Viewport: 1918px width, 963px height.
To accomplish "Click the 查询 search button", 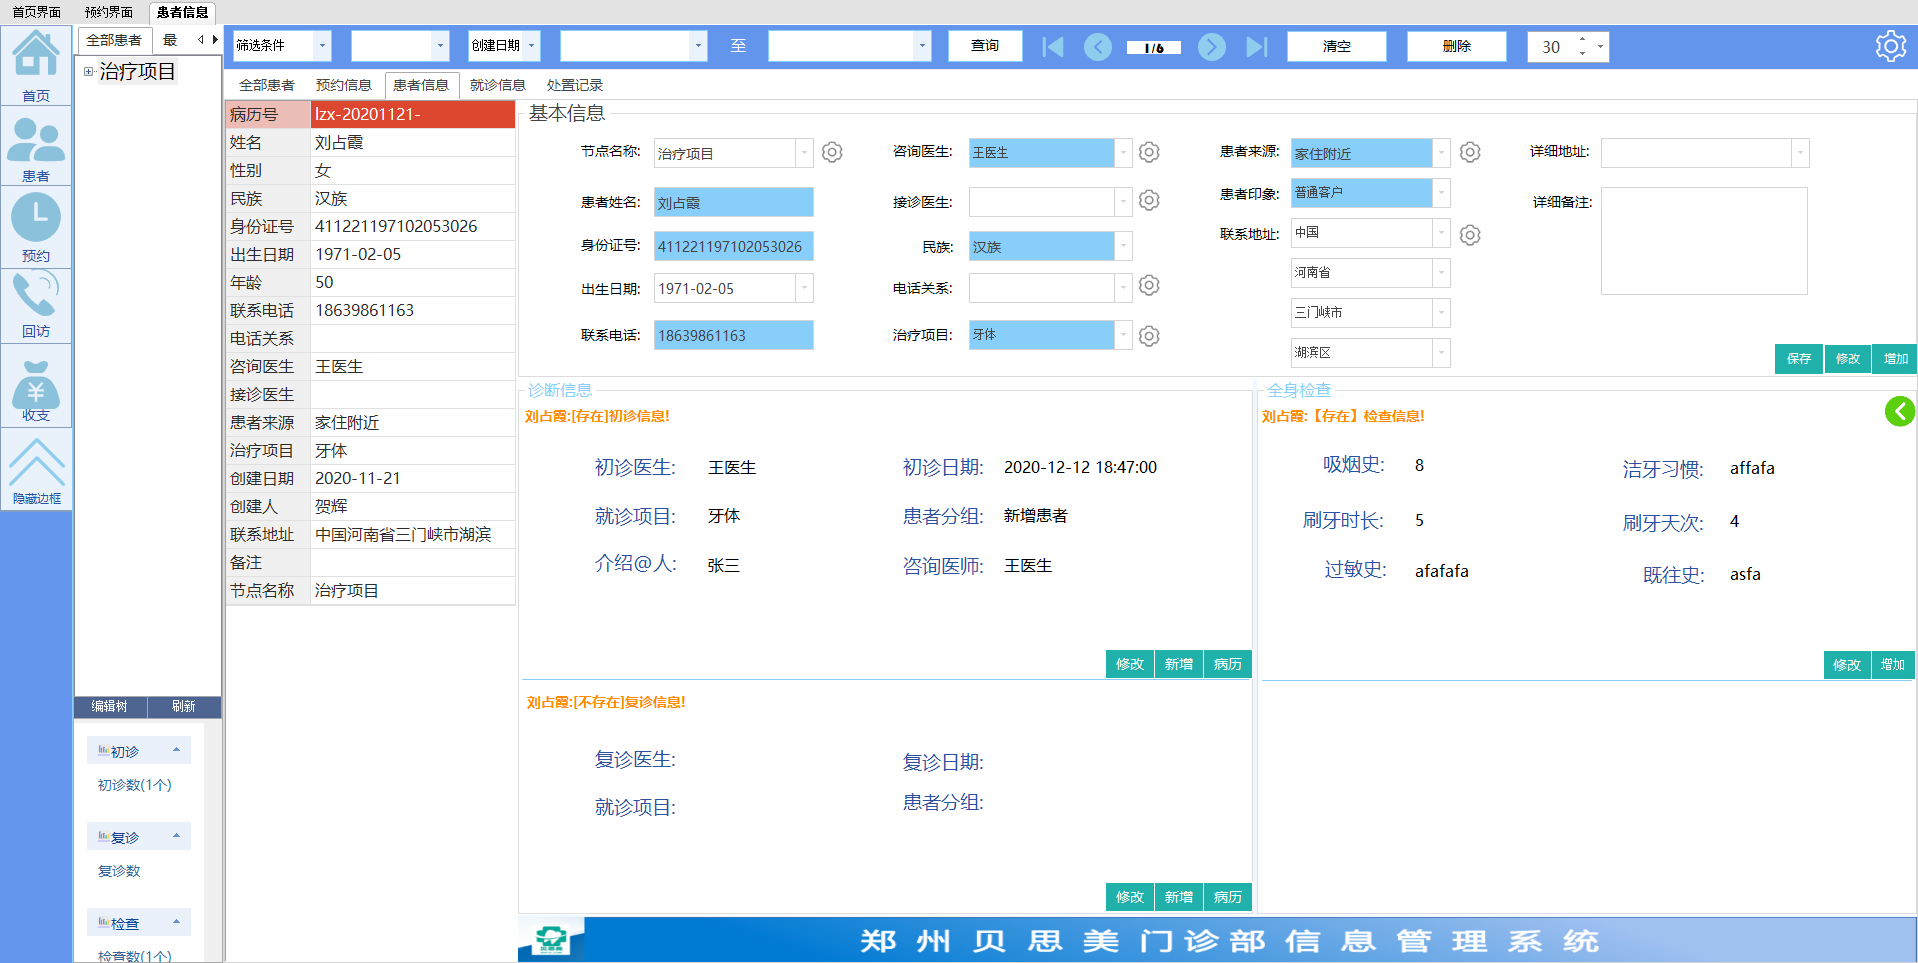I will pos(985,46).
